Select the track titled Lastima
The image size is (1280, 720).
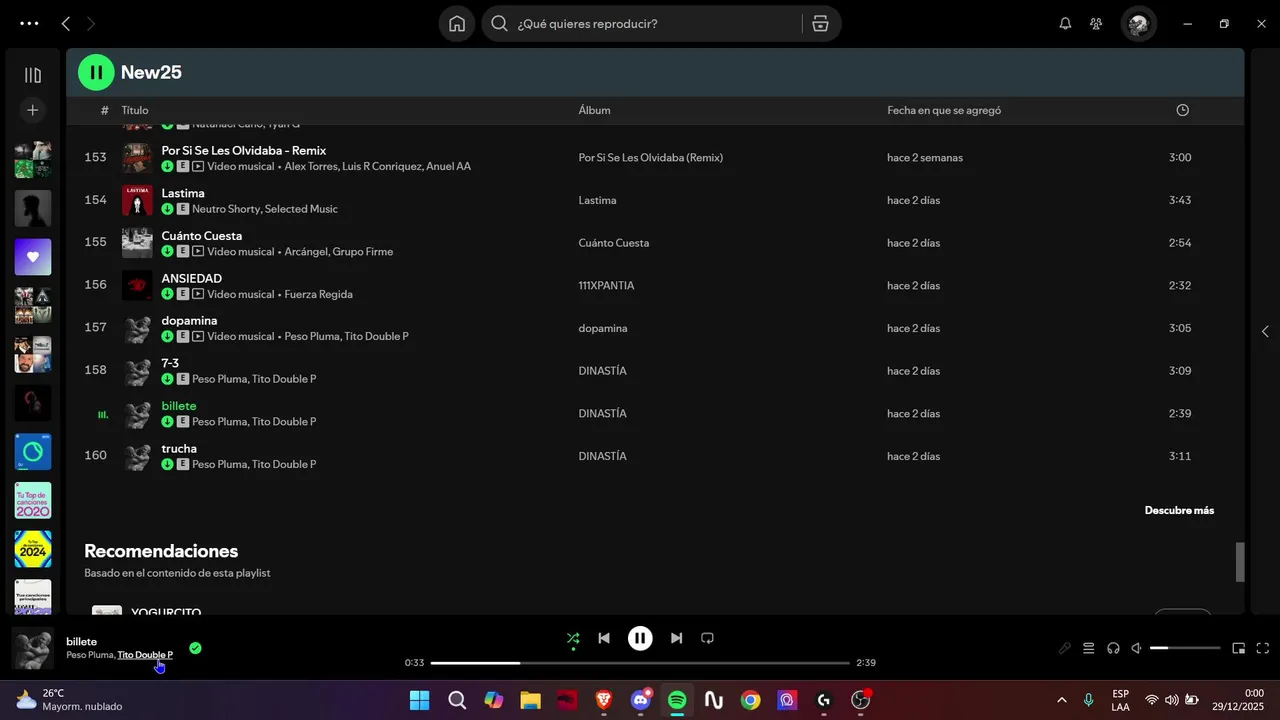183,193
